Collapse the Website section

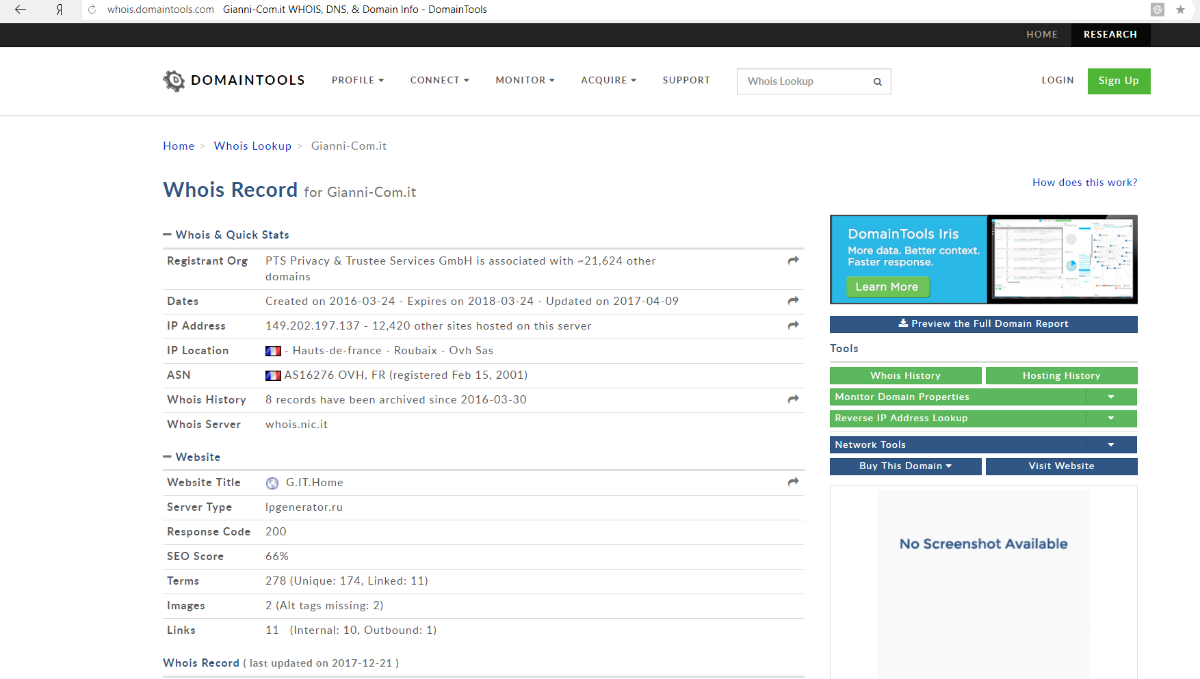pos(192,457)
